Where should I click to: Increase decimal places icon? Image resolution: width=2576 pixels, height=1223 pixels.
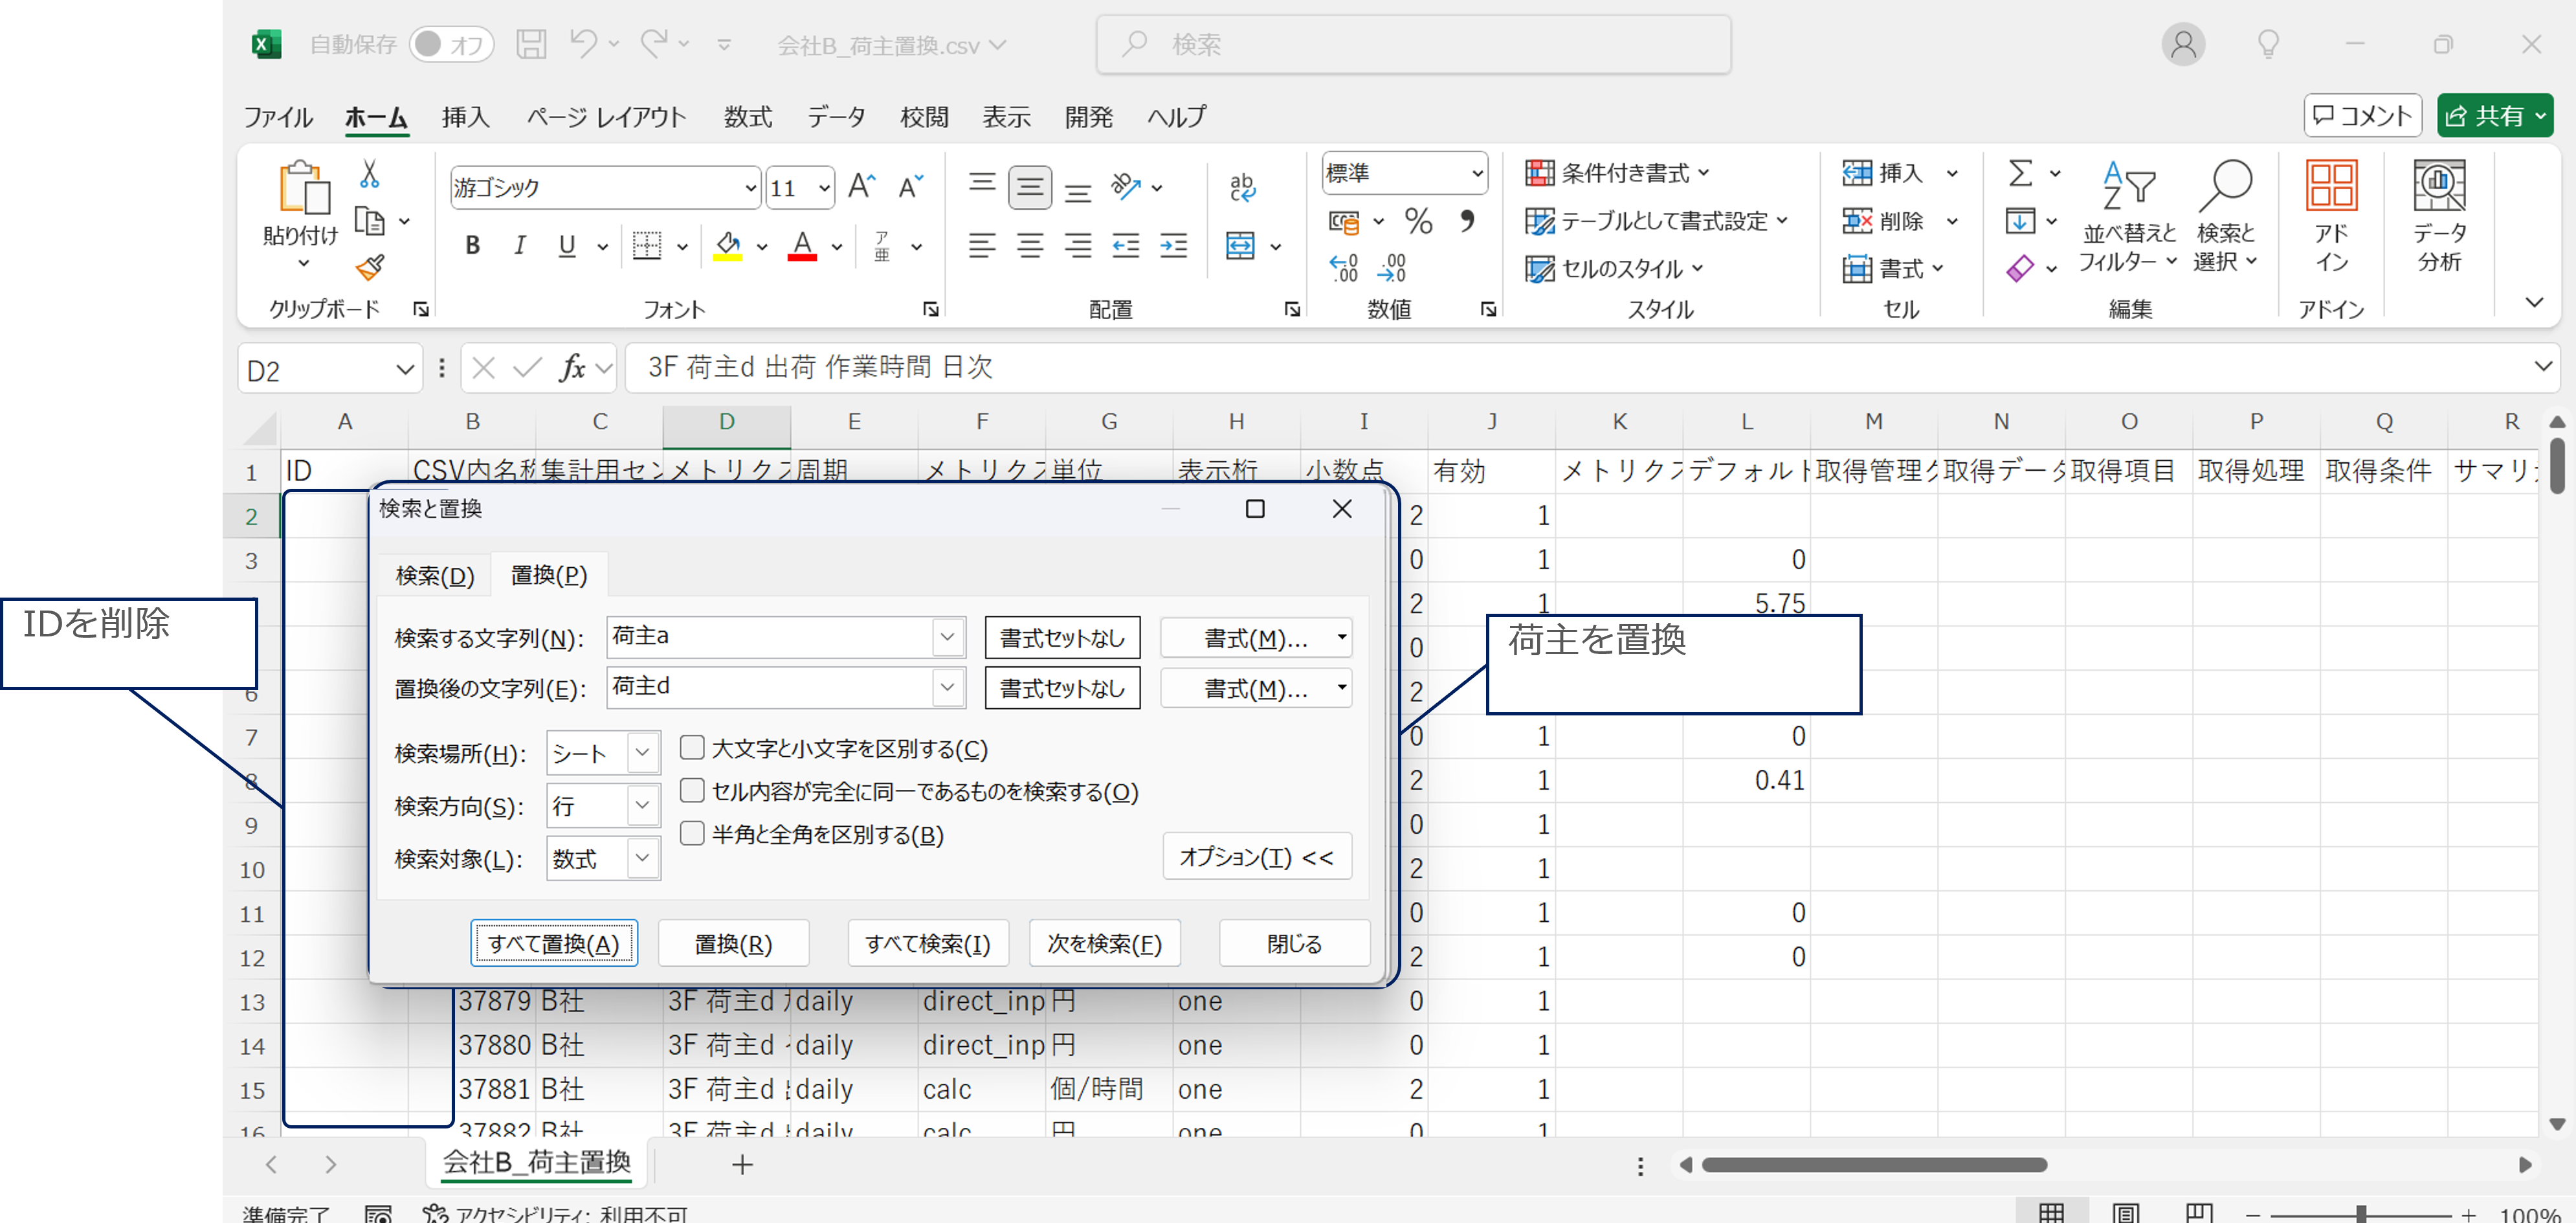coord(1343,268)
